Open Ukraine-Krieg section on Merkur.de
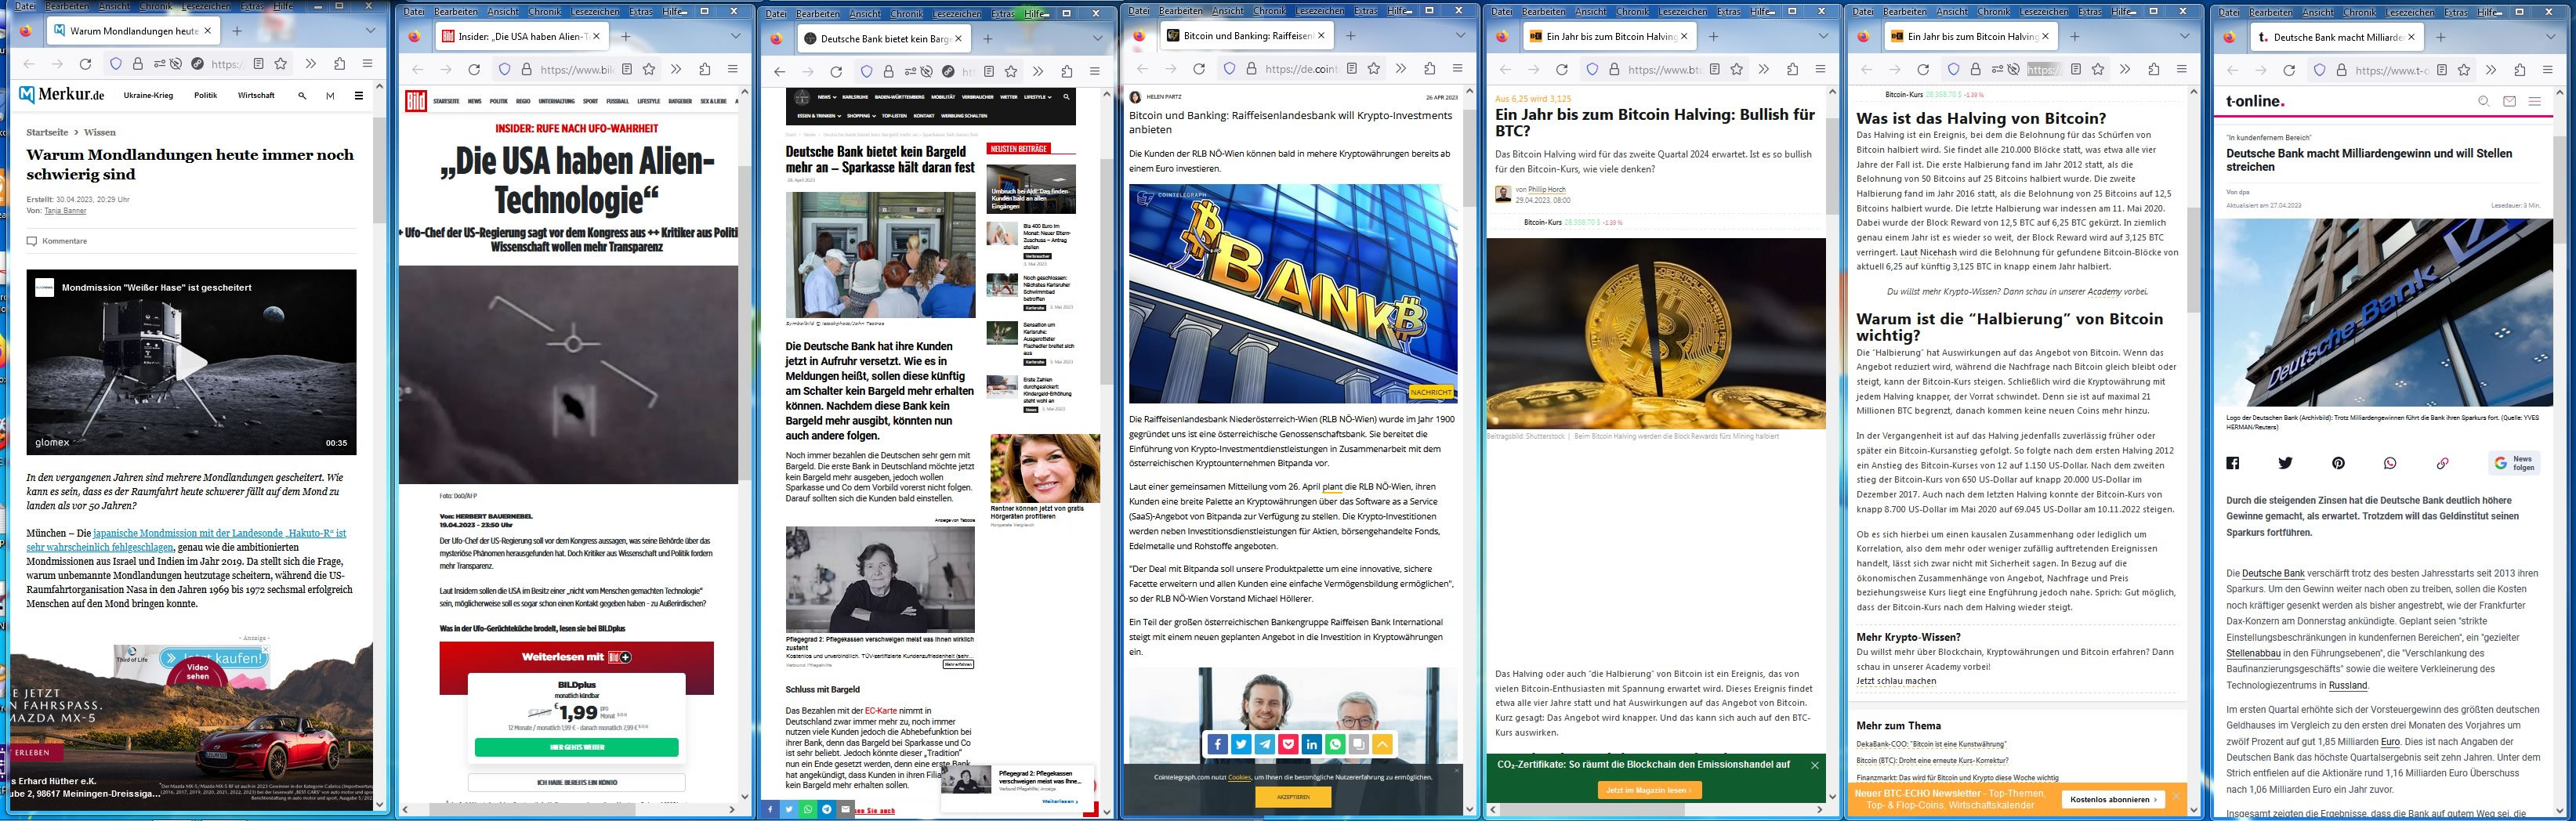 (x=148, y=96)
